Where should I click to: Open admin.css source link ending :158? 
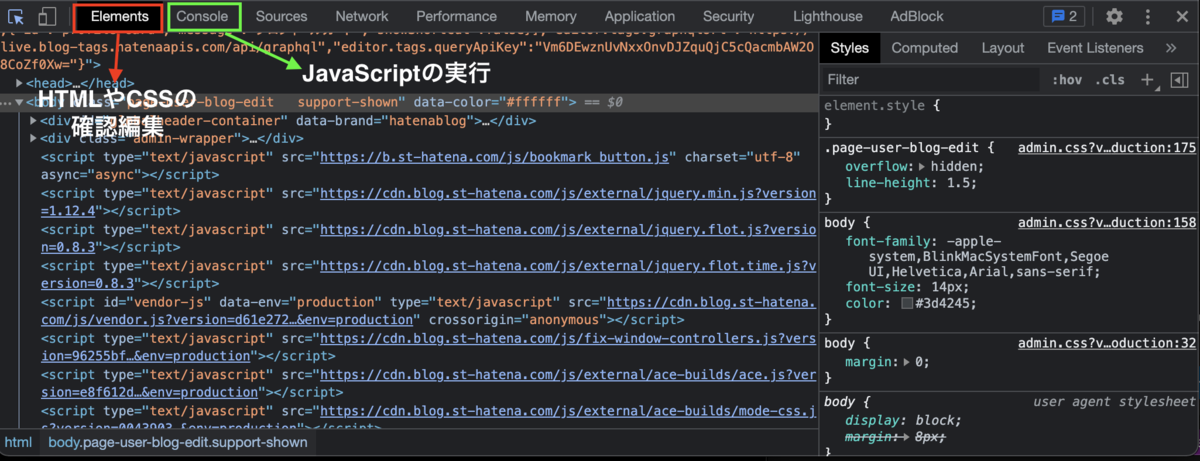1107,224
